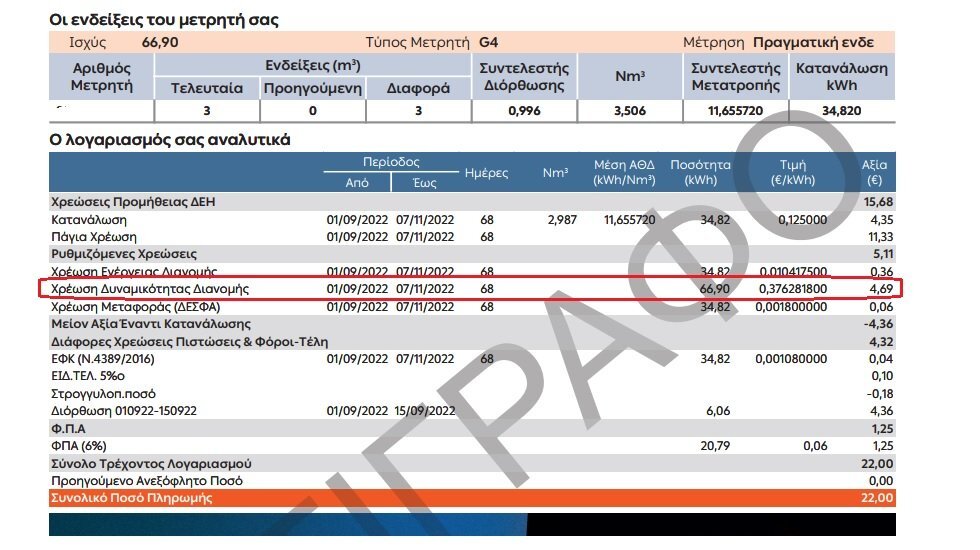The width and height of the screenshot is (980, 550).
Task: Click the "Ποσότητα (kWh)" header
Action: tap(700, 172)
